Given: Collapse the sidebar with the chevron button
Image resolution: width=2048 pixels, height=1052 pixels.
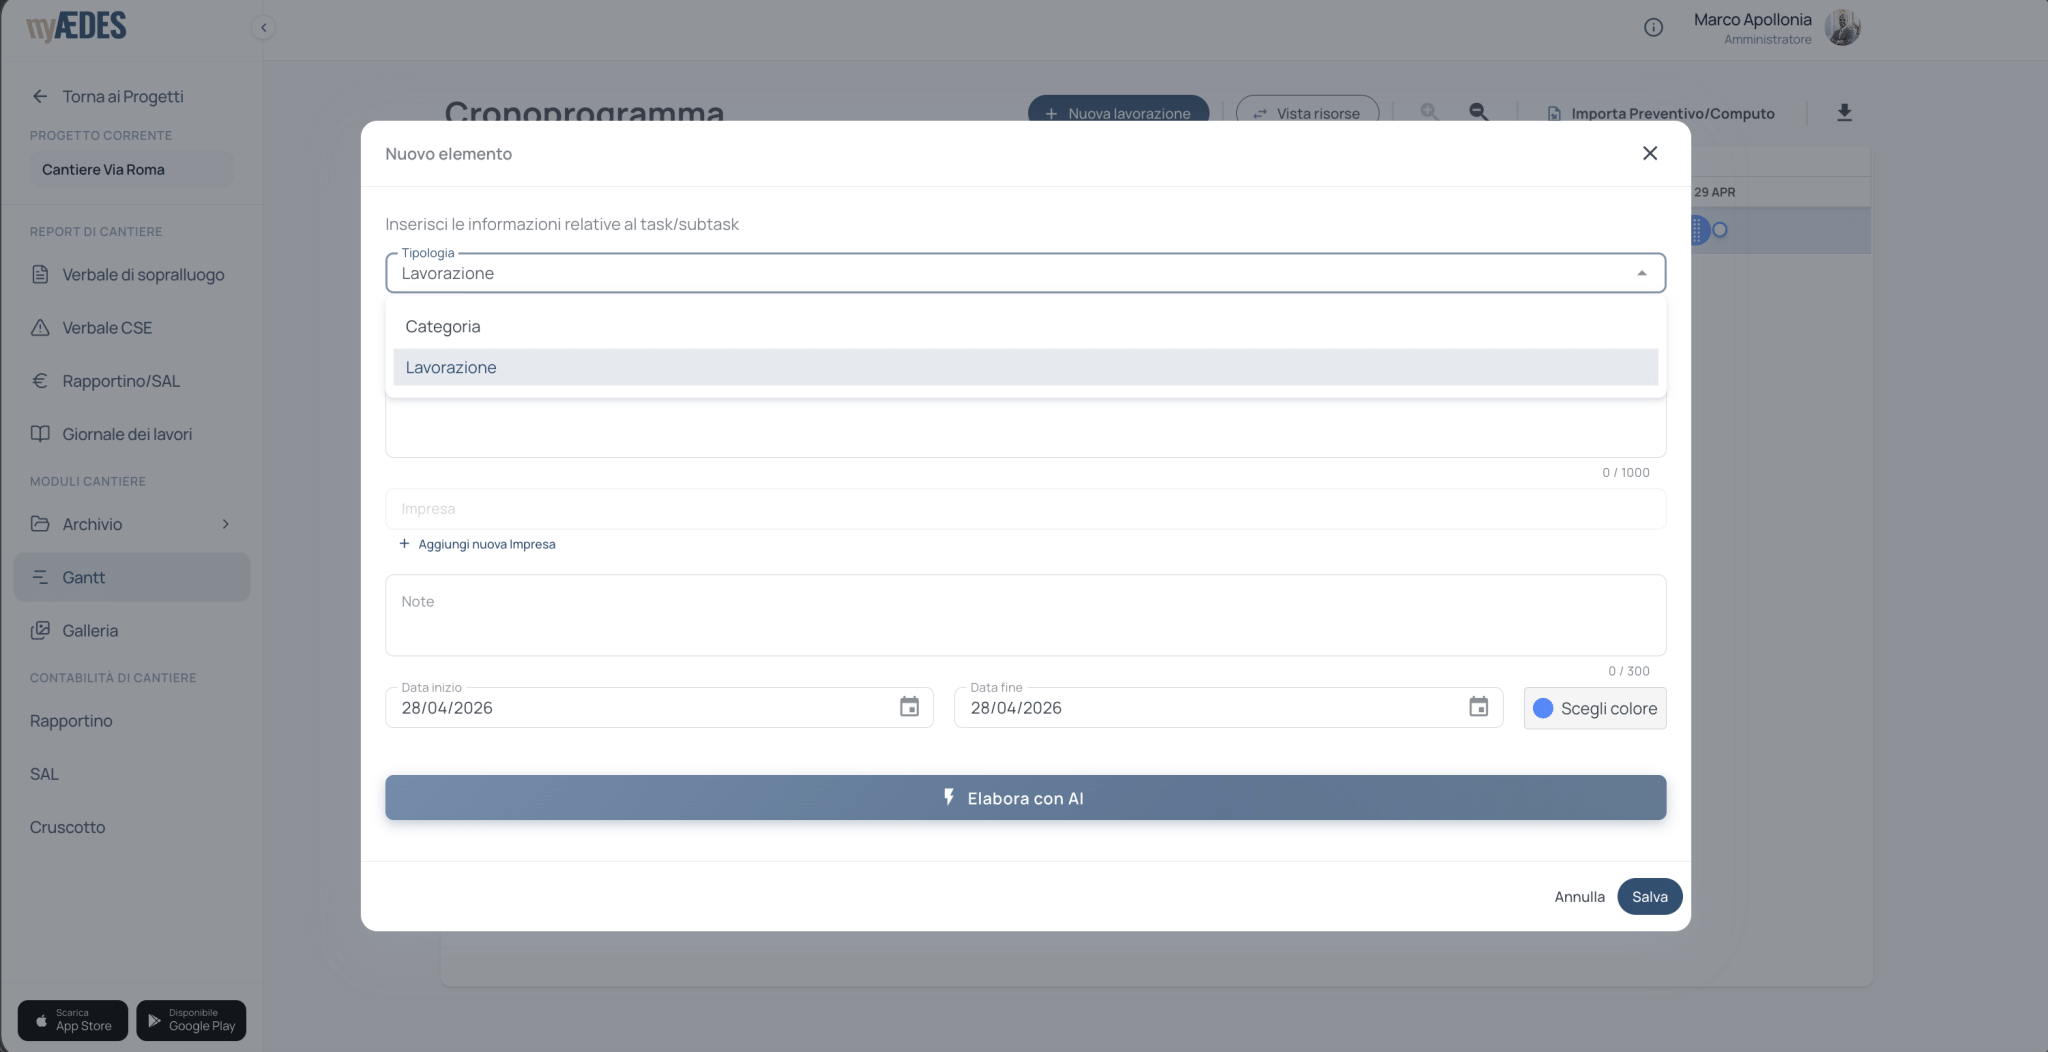Looking at the screenshot, I should tap(263, 27).
